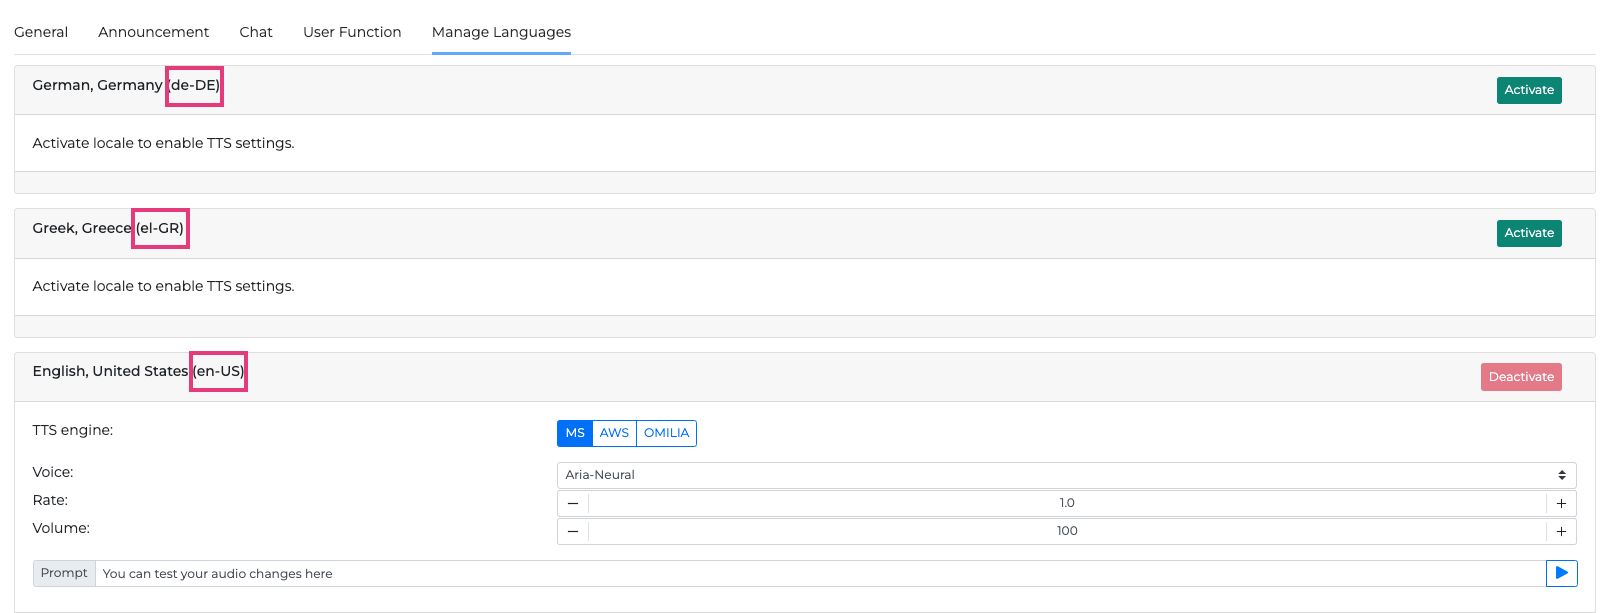
Task: Activate the Greek (el-GR) locale
Action: click(x=1529, y=233)
